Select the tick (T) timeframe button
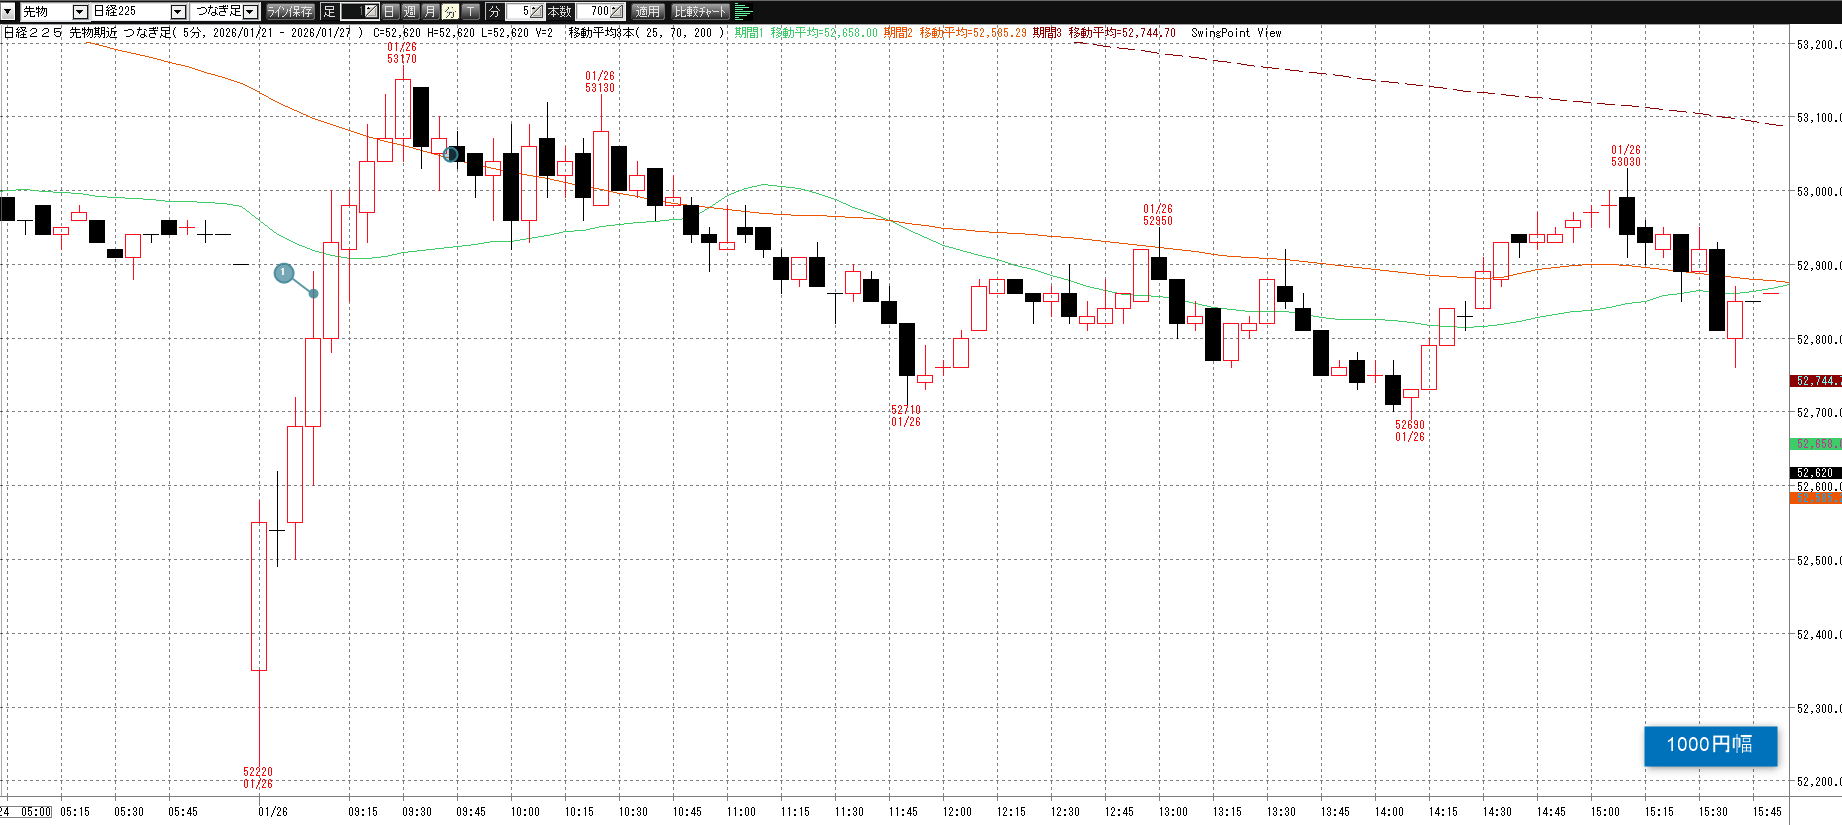This screenshot has height=825, width=1842. pyautogui.click(x=470, y=11)
